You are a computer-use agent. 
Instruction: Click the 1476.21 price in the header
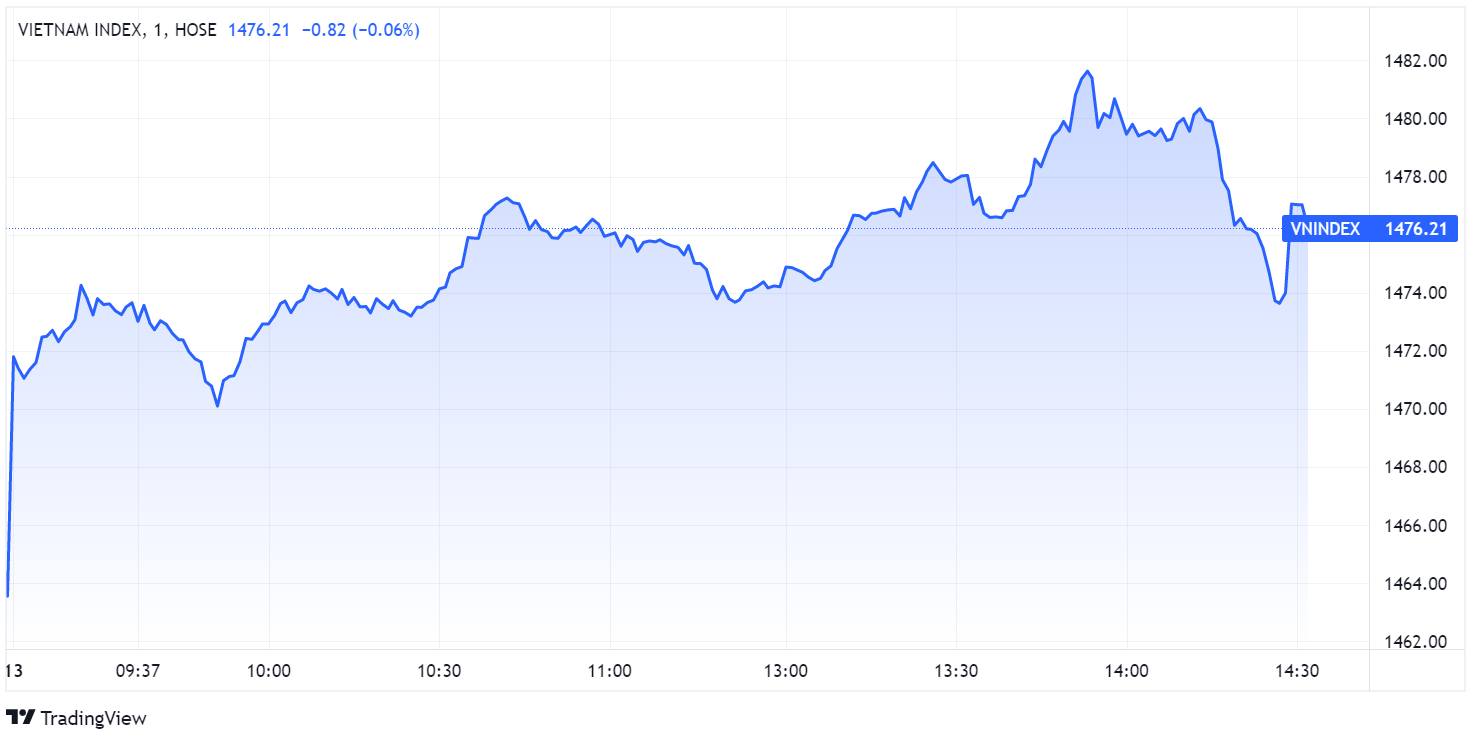click(x=259, y=30)
